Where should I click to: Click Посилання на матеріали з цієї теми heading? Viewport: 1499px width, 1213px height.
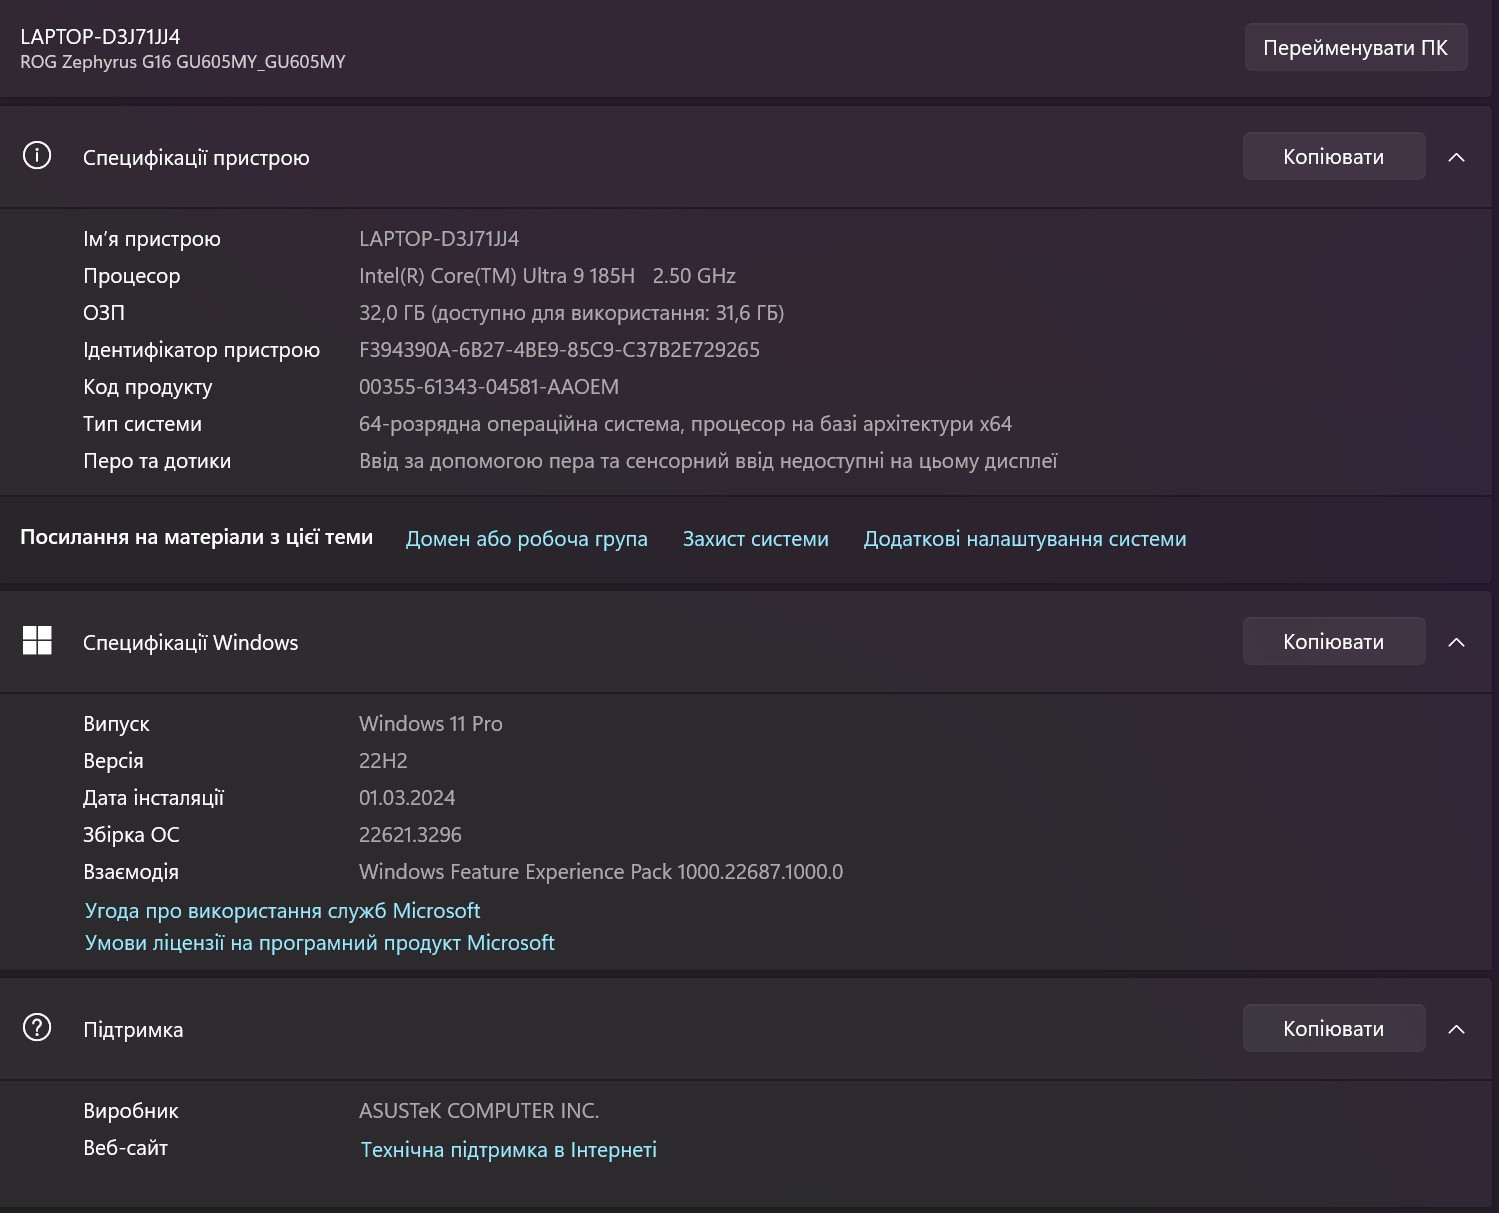click(196, 537)
